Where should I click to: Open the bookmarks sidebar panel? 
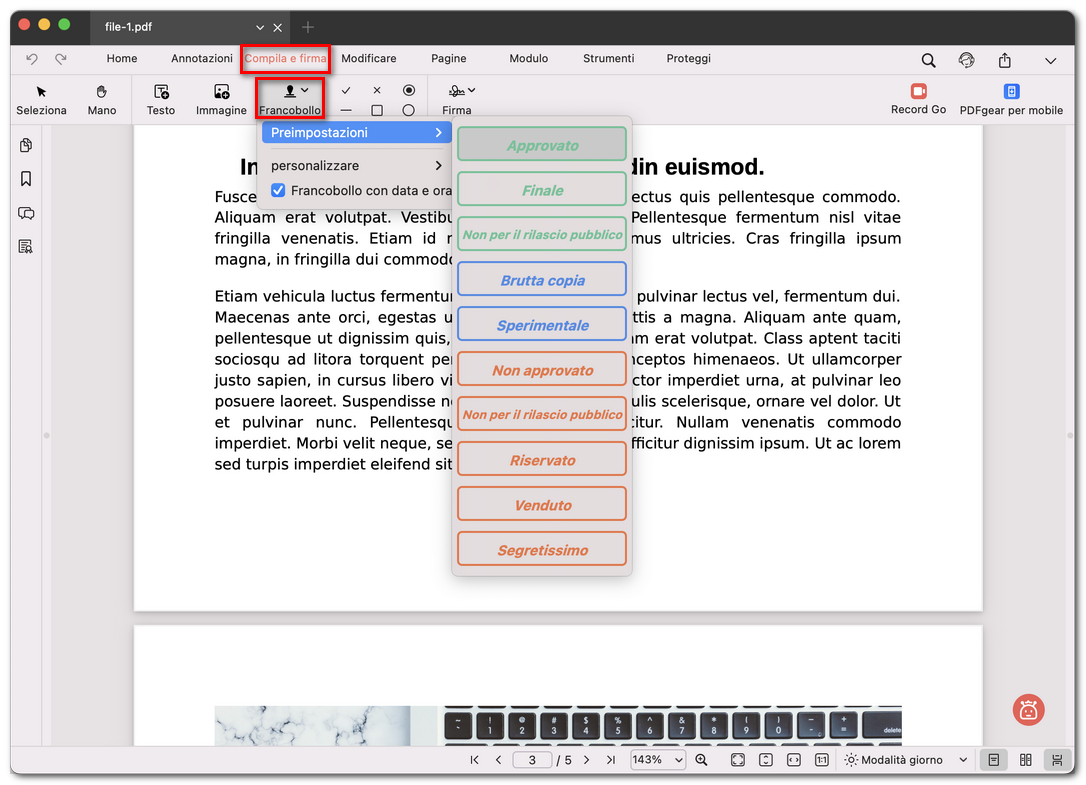(x=26, y=179)
